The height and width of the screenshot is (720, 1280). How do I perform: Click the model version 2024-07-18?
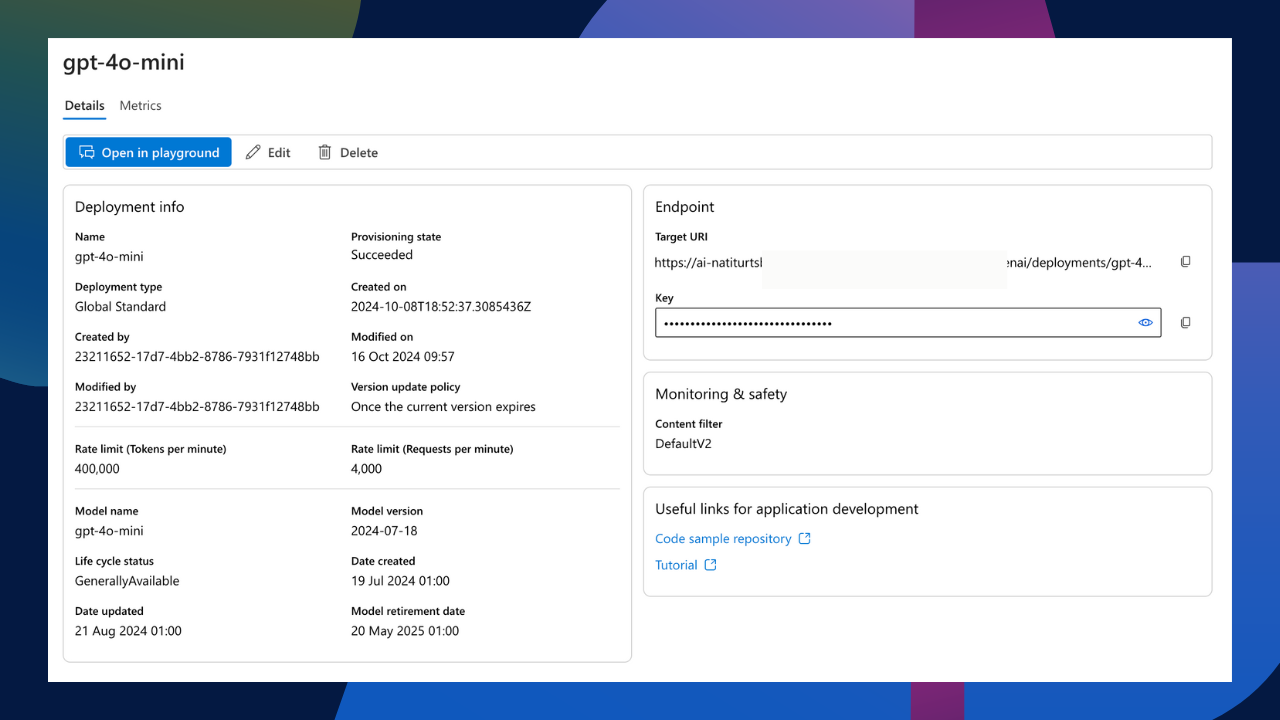(384, 531)
